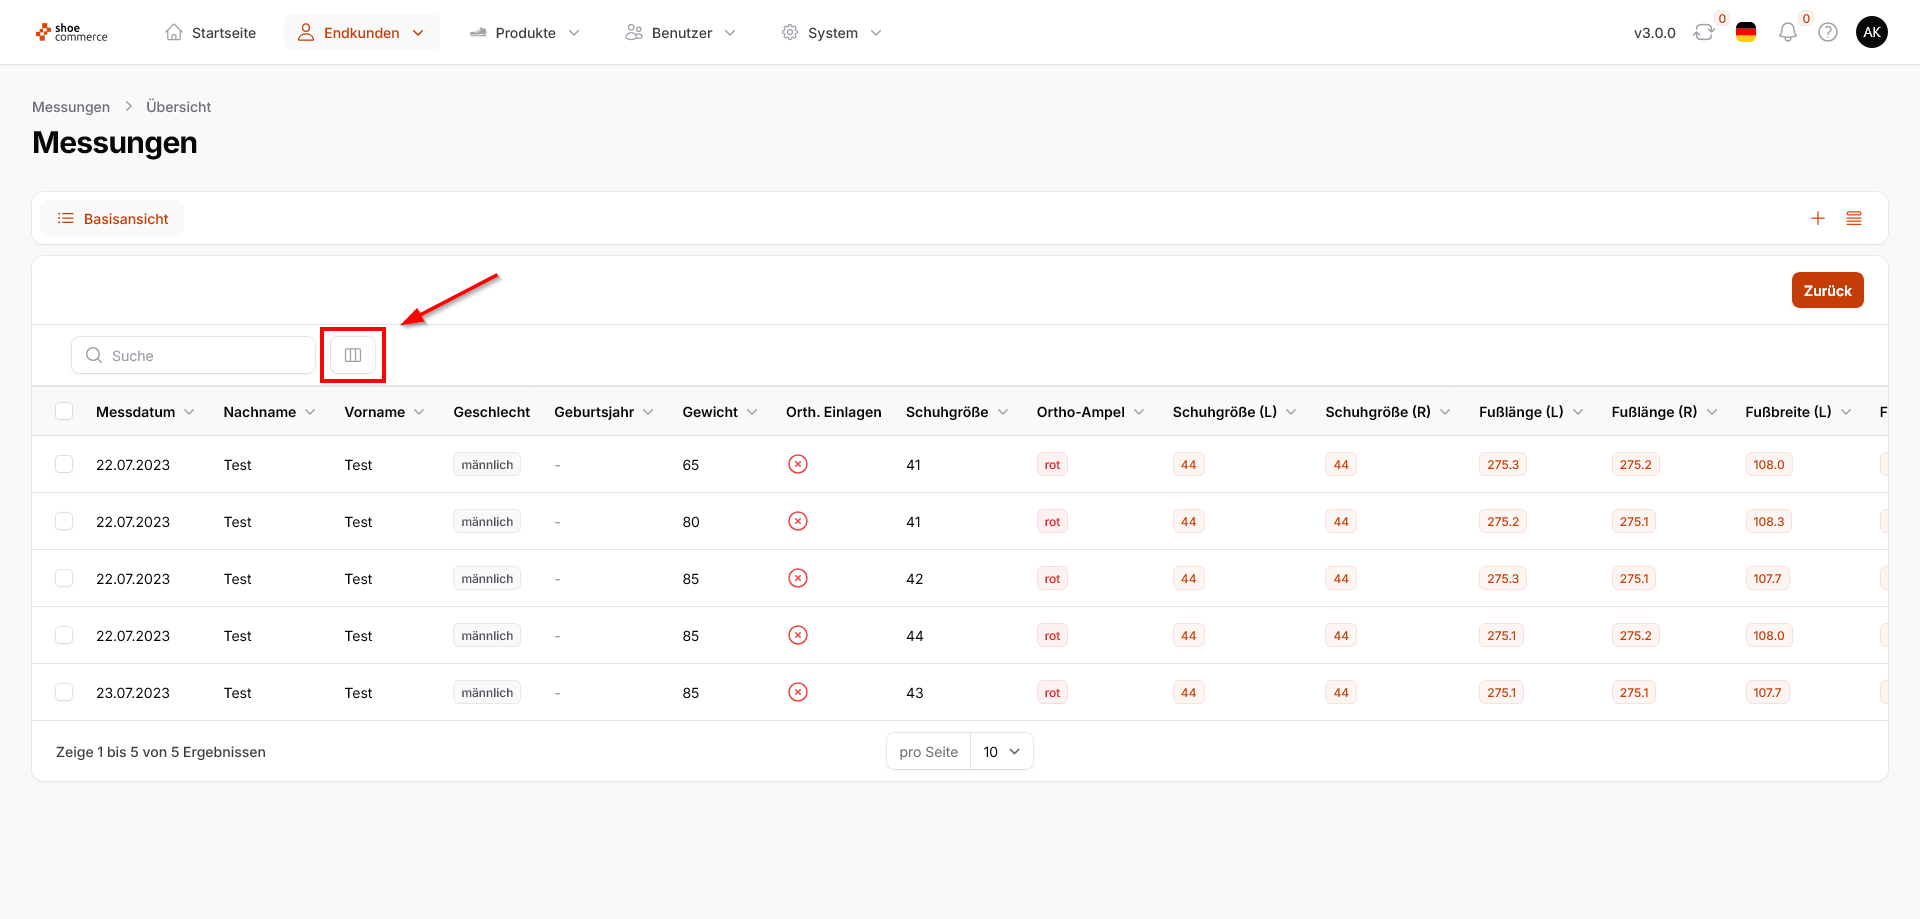1920x919 pixels.
Task: Click the plus icon to add view
Action: point(1818,218)
